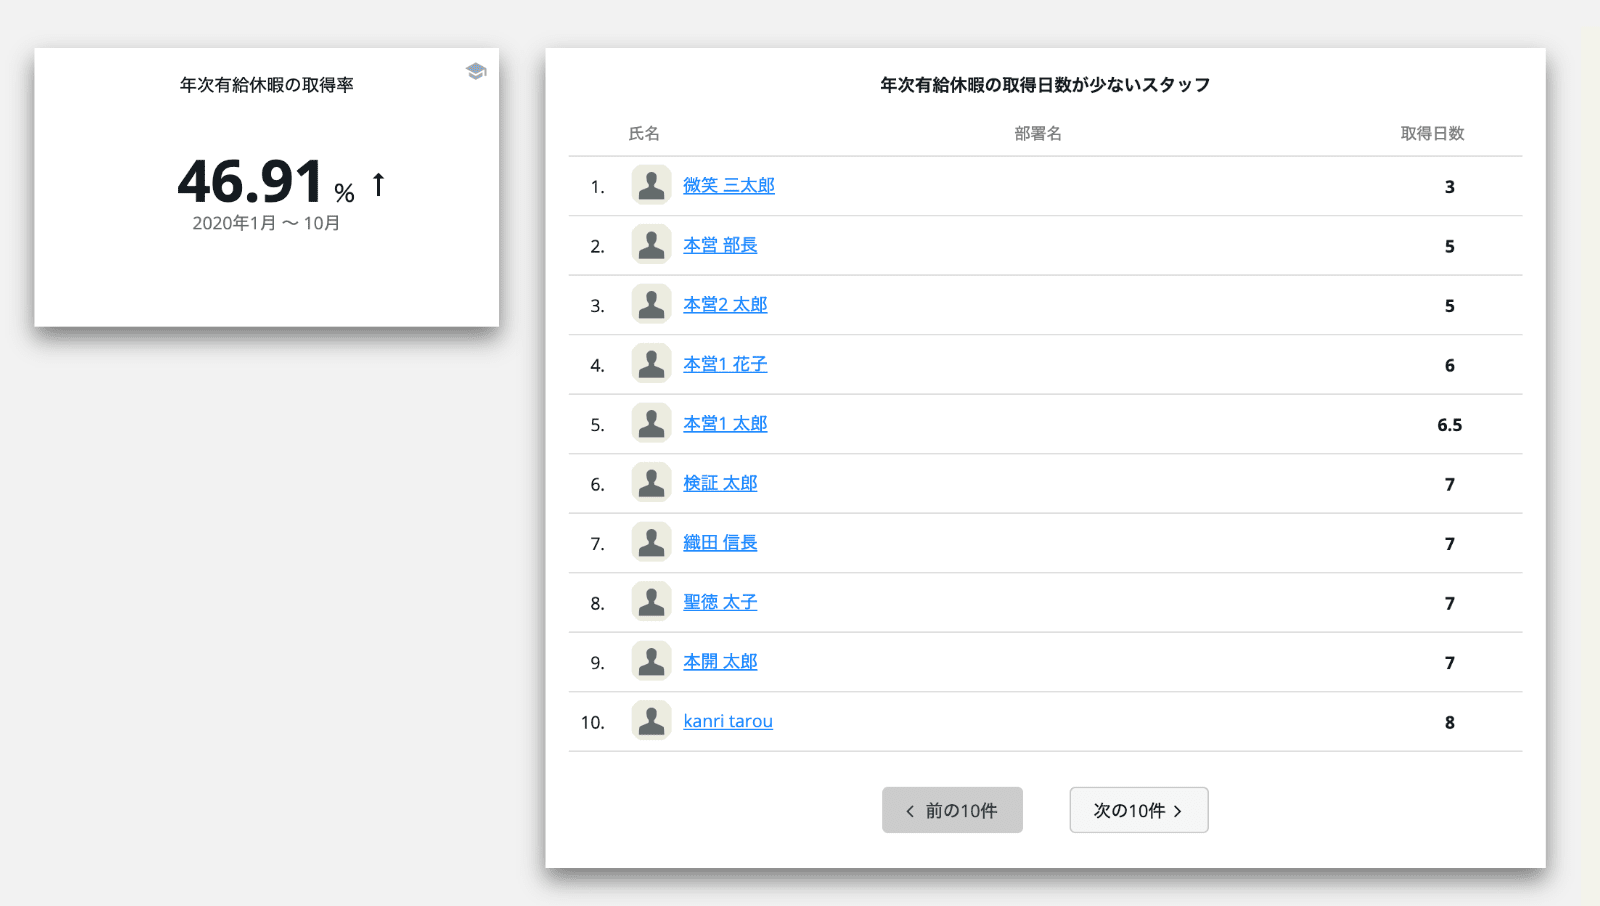
Task: Click avatar icon for kanri tarou
Action: pos(651,721)
